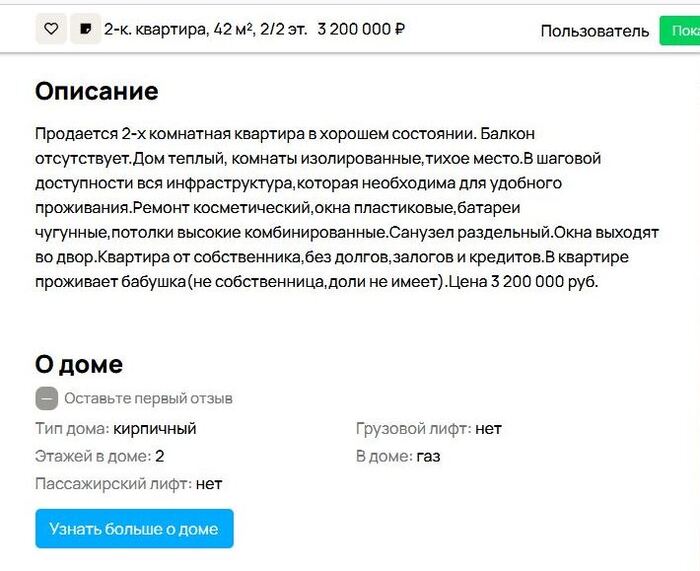Image resolution: width=700 pixels, height=571 pixels.
Task: Click "В доме: газ" detail
Action: click(x=398, y=456)
